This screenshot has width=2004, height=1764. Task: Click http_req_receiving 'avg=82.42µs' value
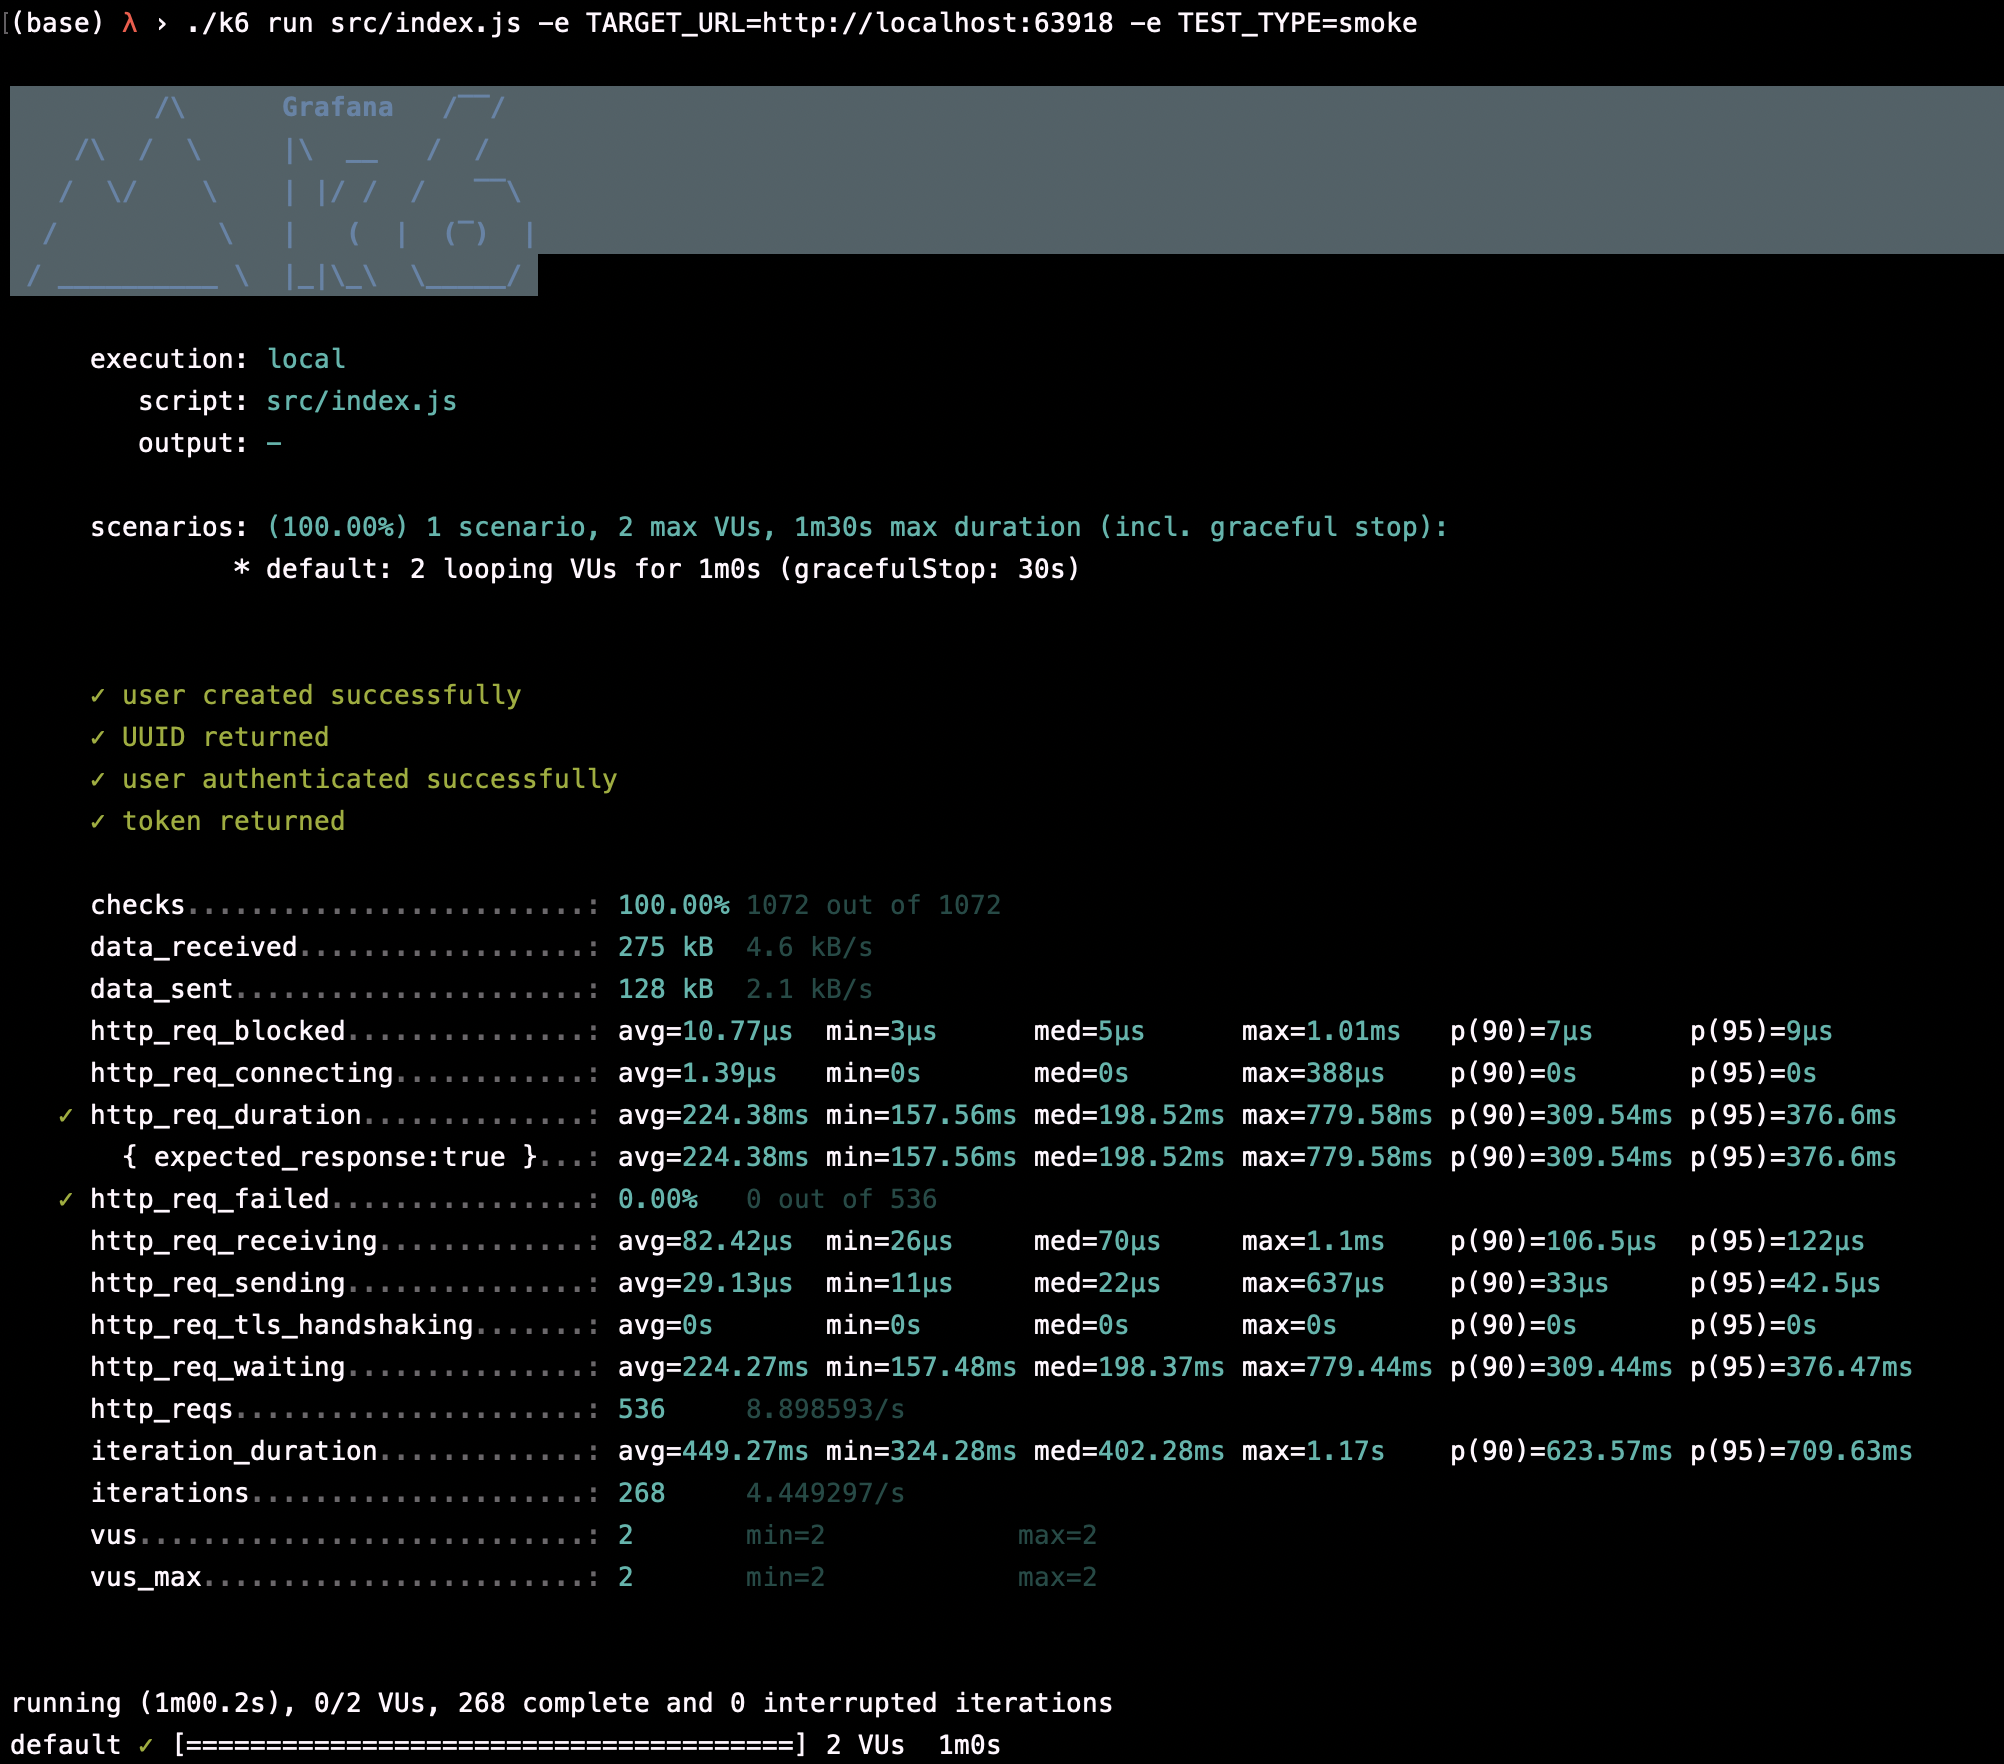705,1241
